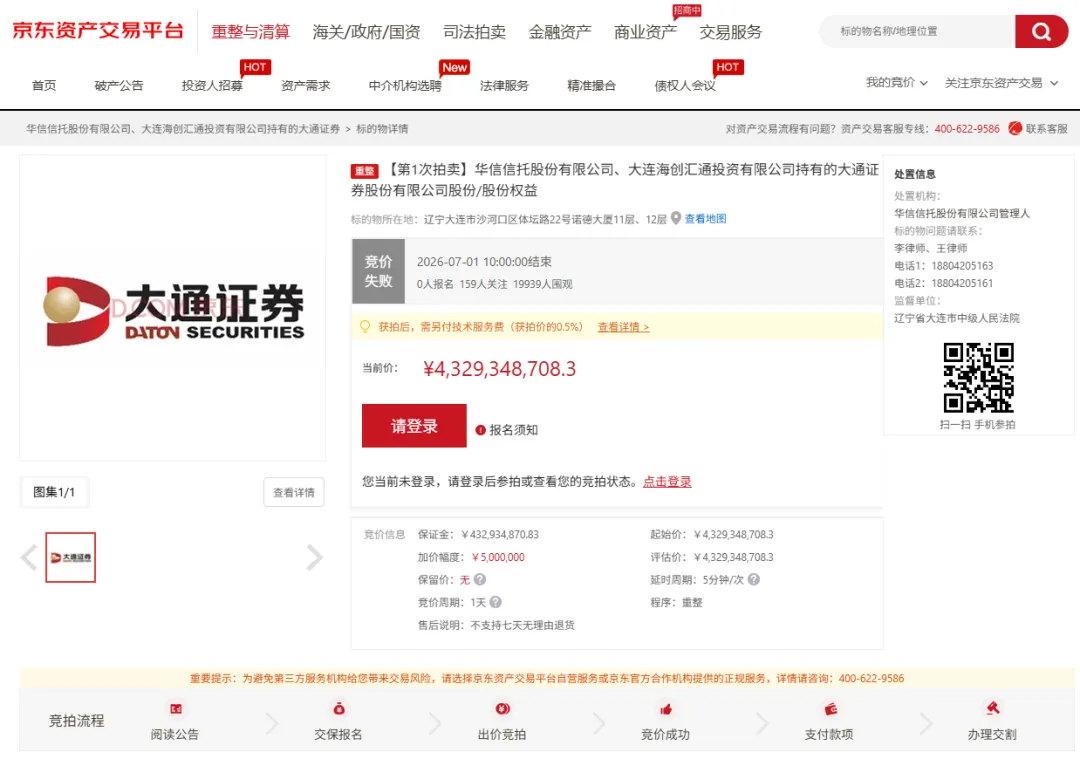The width and height of the screenshot is (1080, 759).
Task: Open the 金融资产 tab
Action: (559, 32)
